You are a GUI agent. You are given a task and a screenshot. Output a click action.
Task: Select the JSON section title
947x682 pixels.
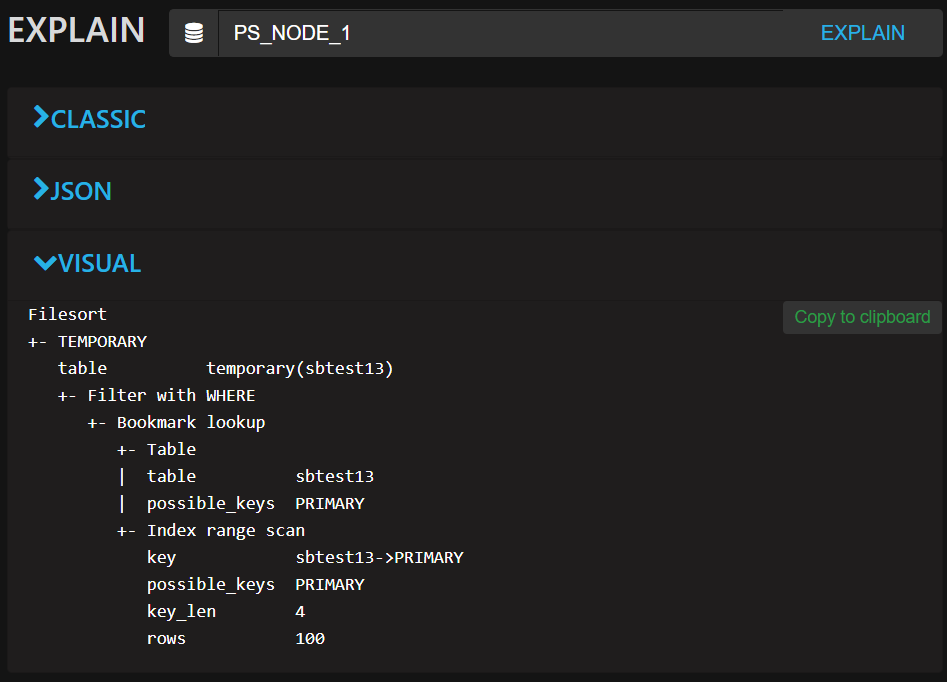[81, 191]
